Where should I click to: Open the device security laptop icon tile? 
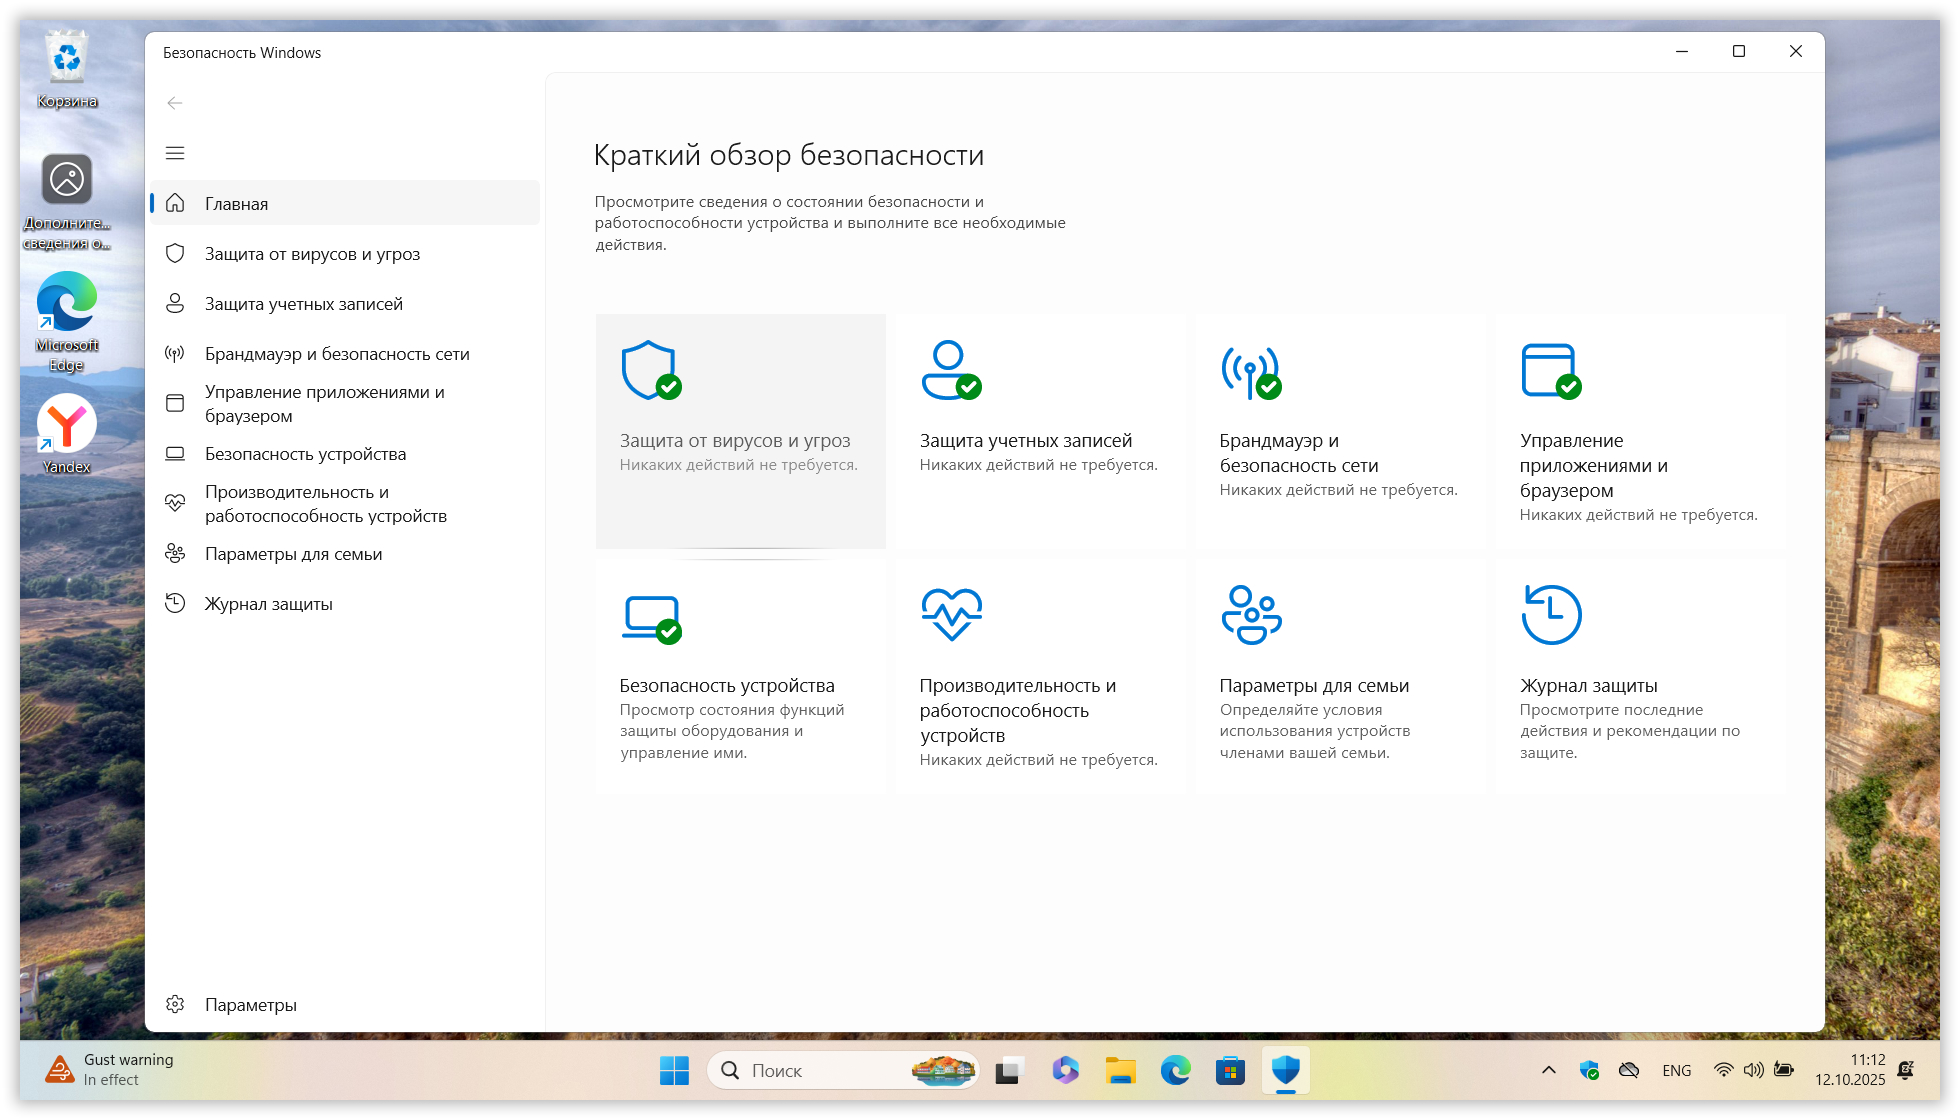tap(740, 675)
